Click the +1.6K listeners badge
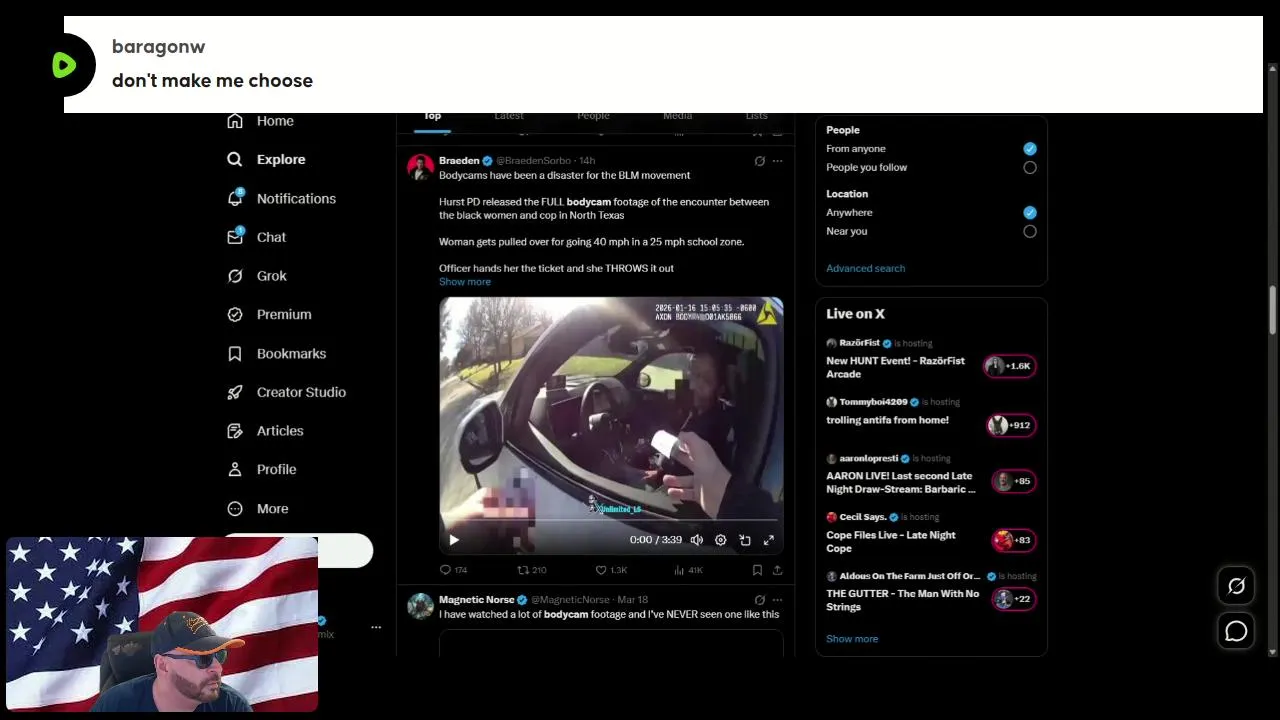 coord(1008,366)
